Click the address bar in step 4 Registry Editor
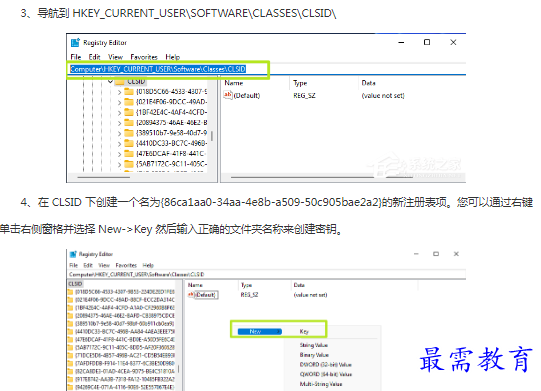The width and height of the screenshot is (541, 391). pos(266,274)
